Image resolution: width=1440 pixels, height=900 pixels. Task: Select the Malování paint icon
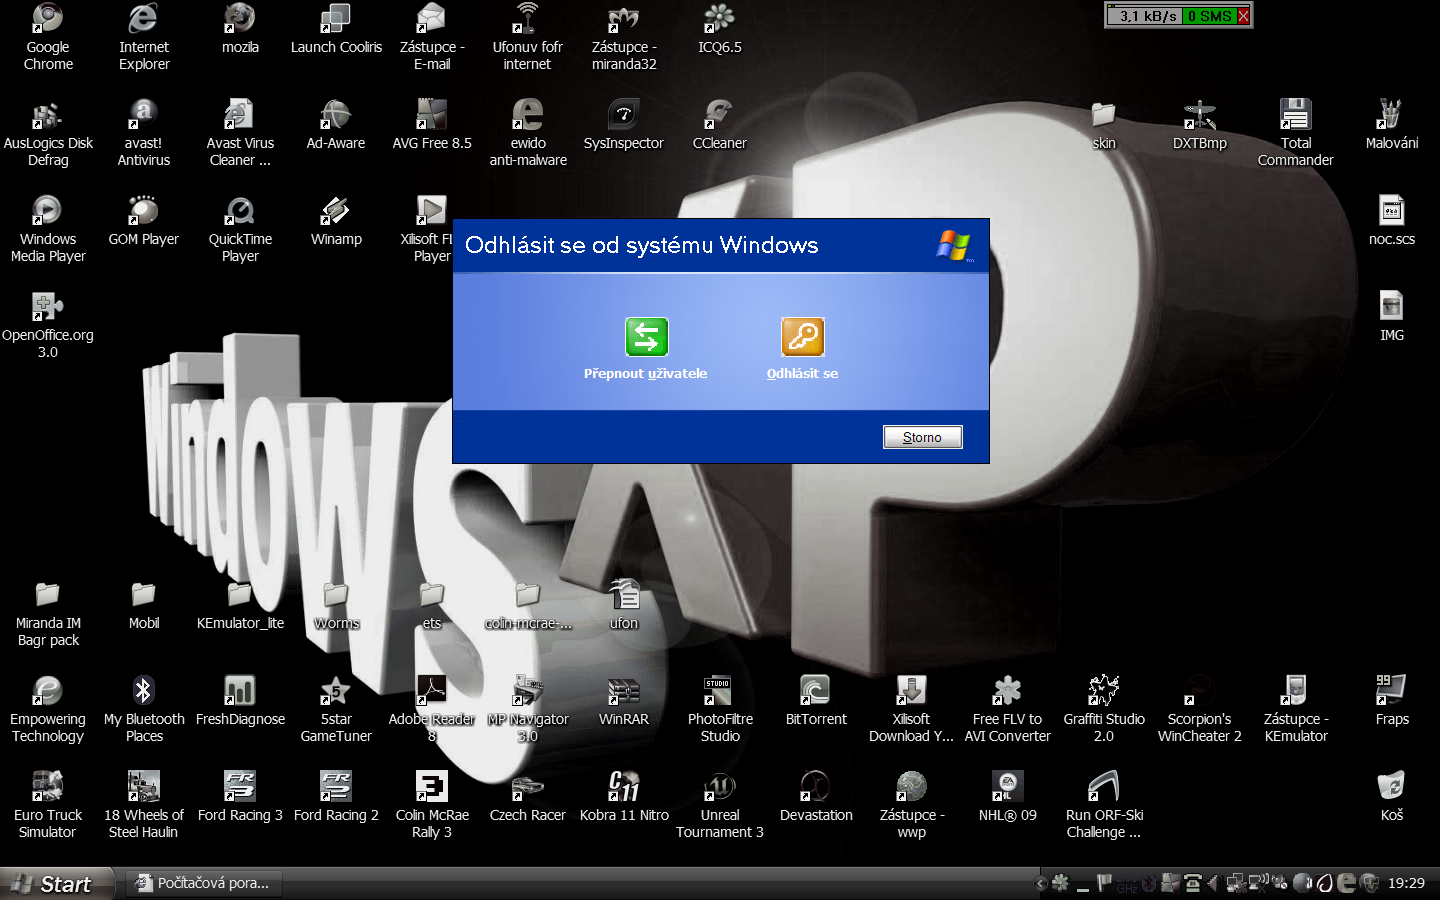pos(1392,115)
